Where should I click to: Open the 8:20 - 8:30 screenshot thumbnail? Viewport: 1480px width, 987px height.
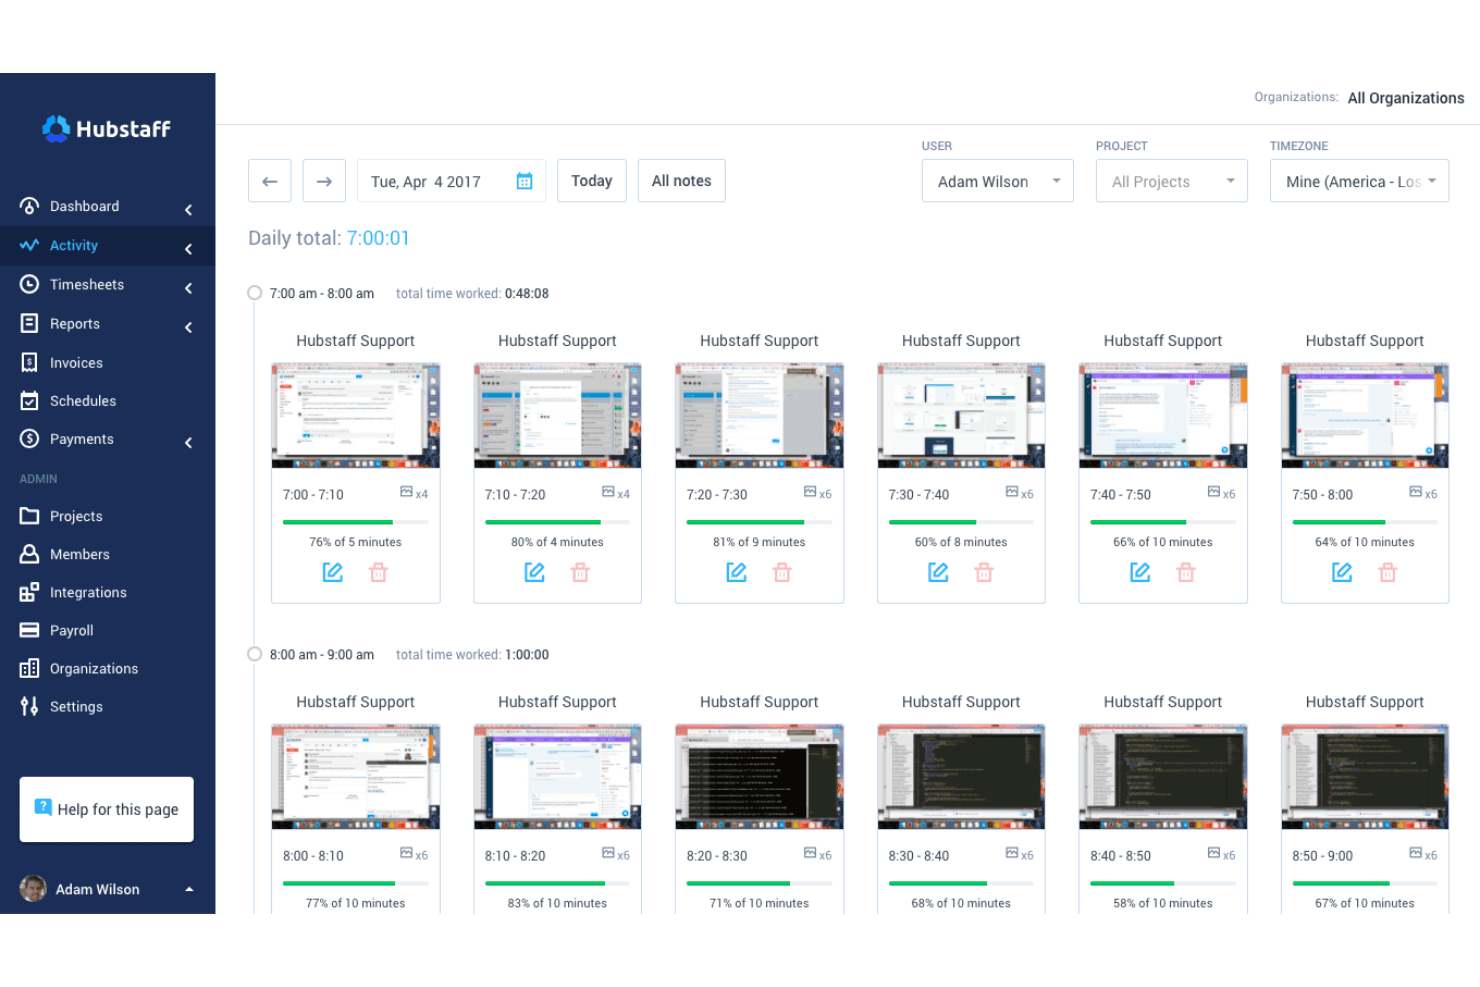759,777
